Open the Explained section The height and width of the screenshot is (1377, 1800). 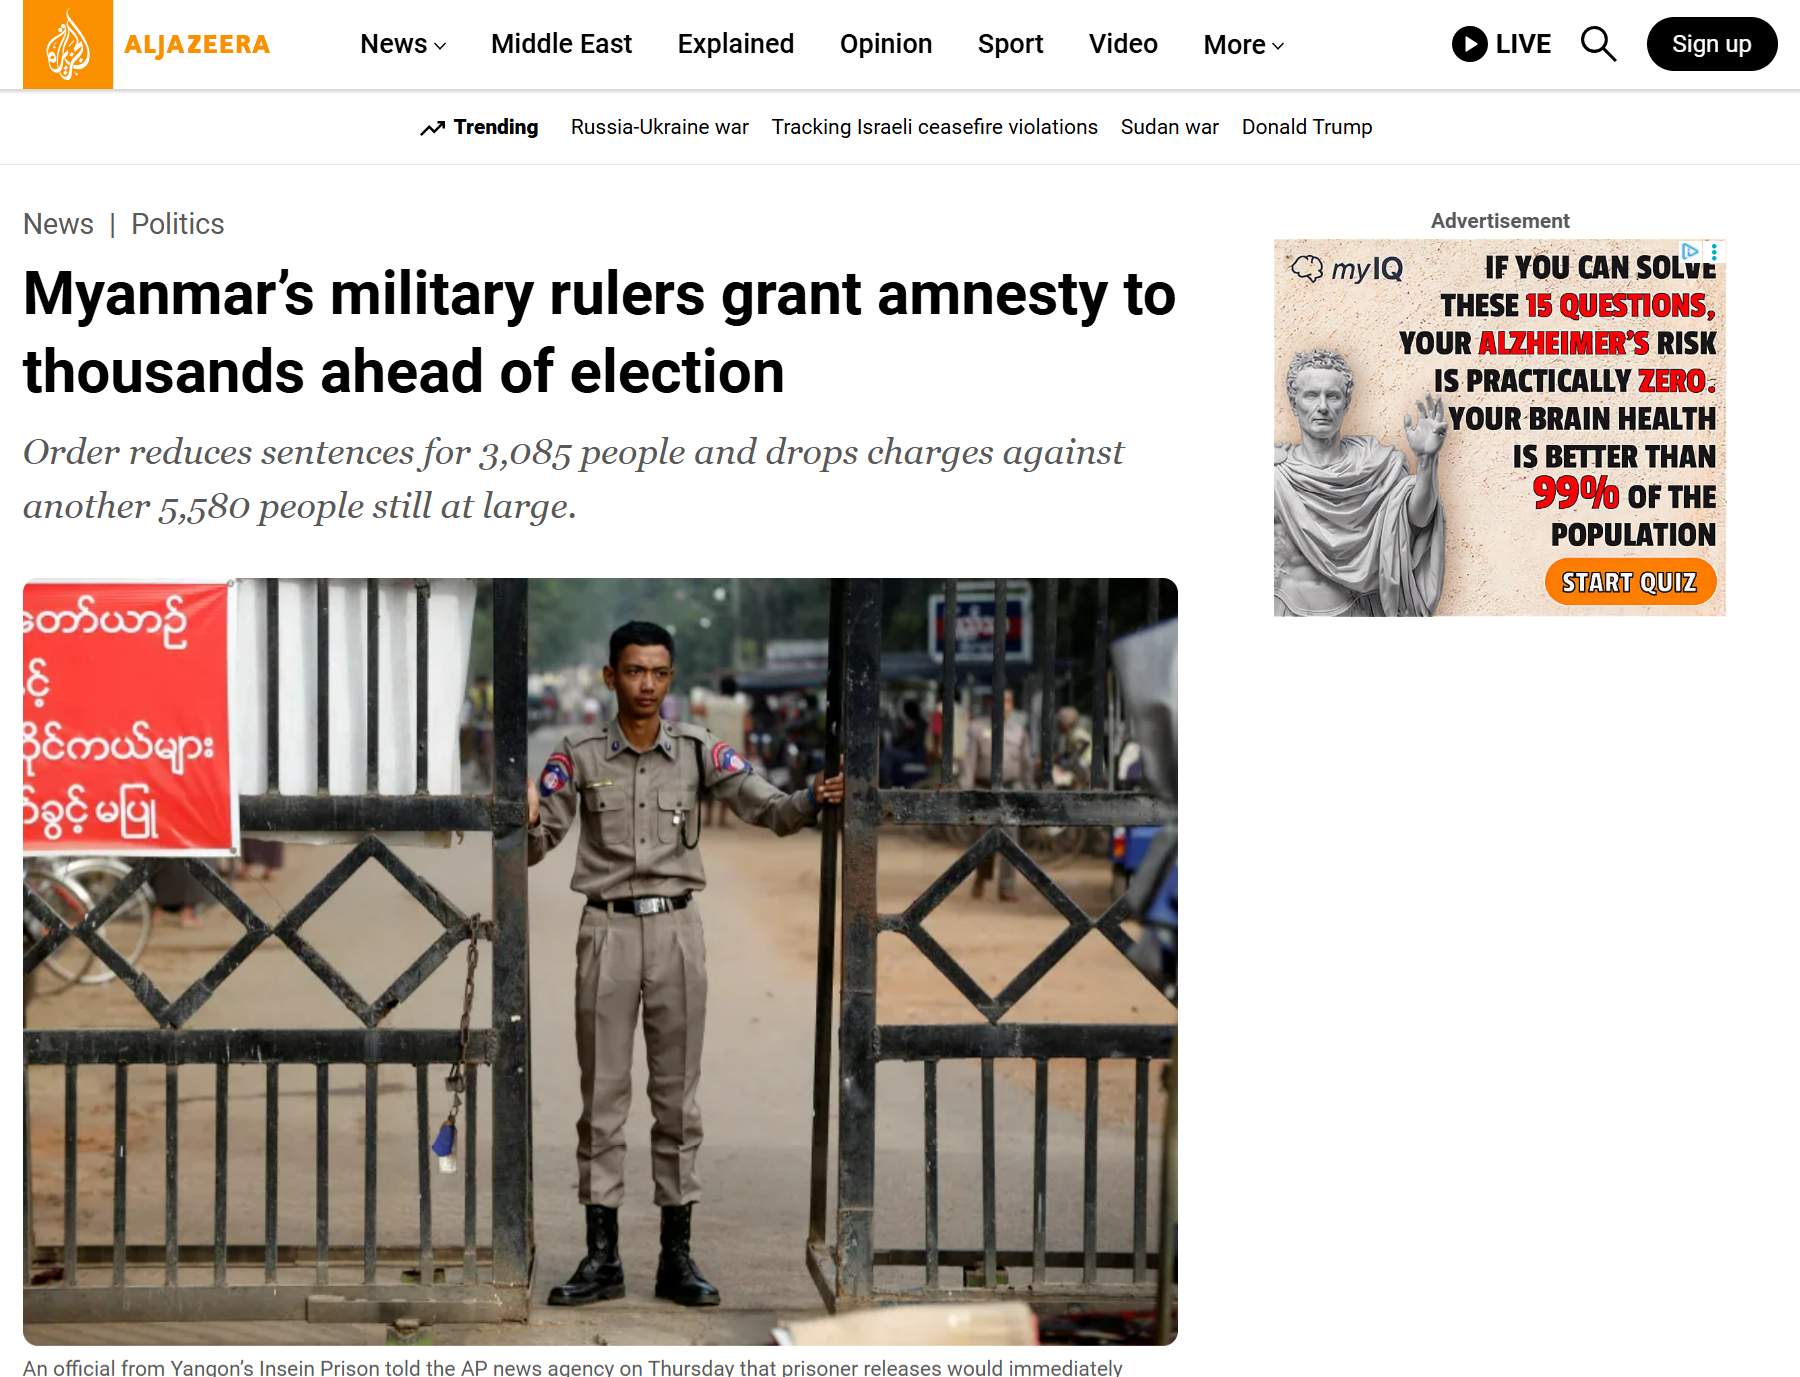(735, 44)
